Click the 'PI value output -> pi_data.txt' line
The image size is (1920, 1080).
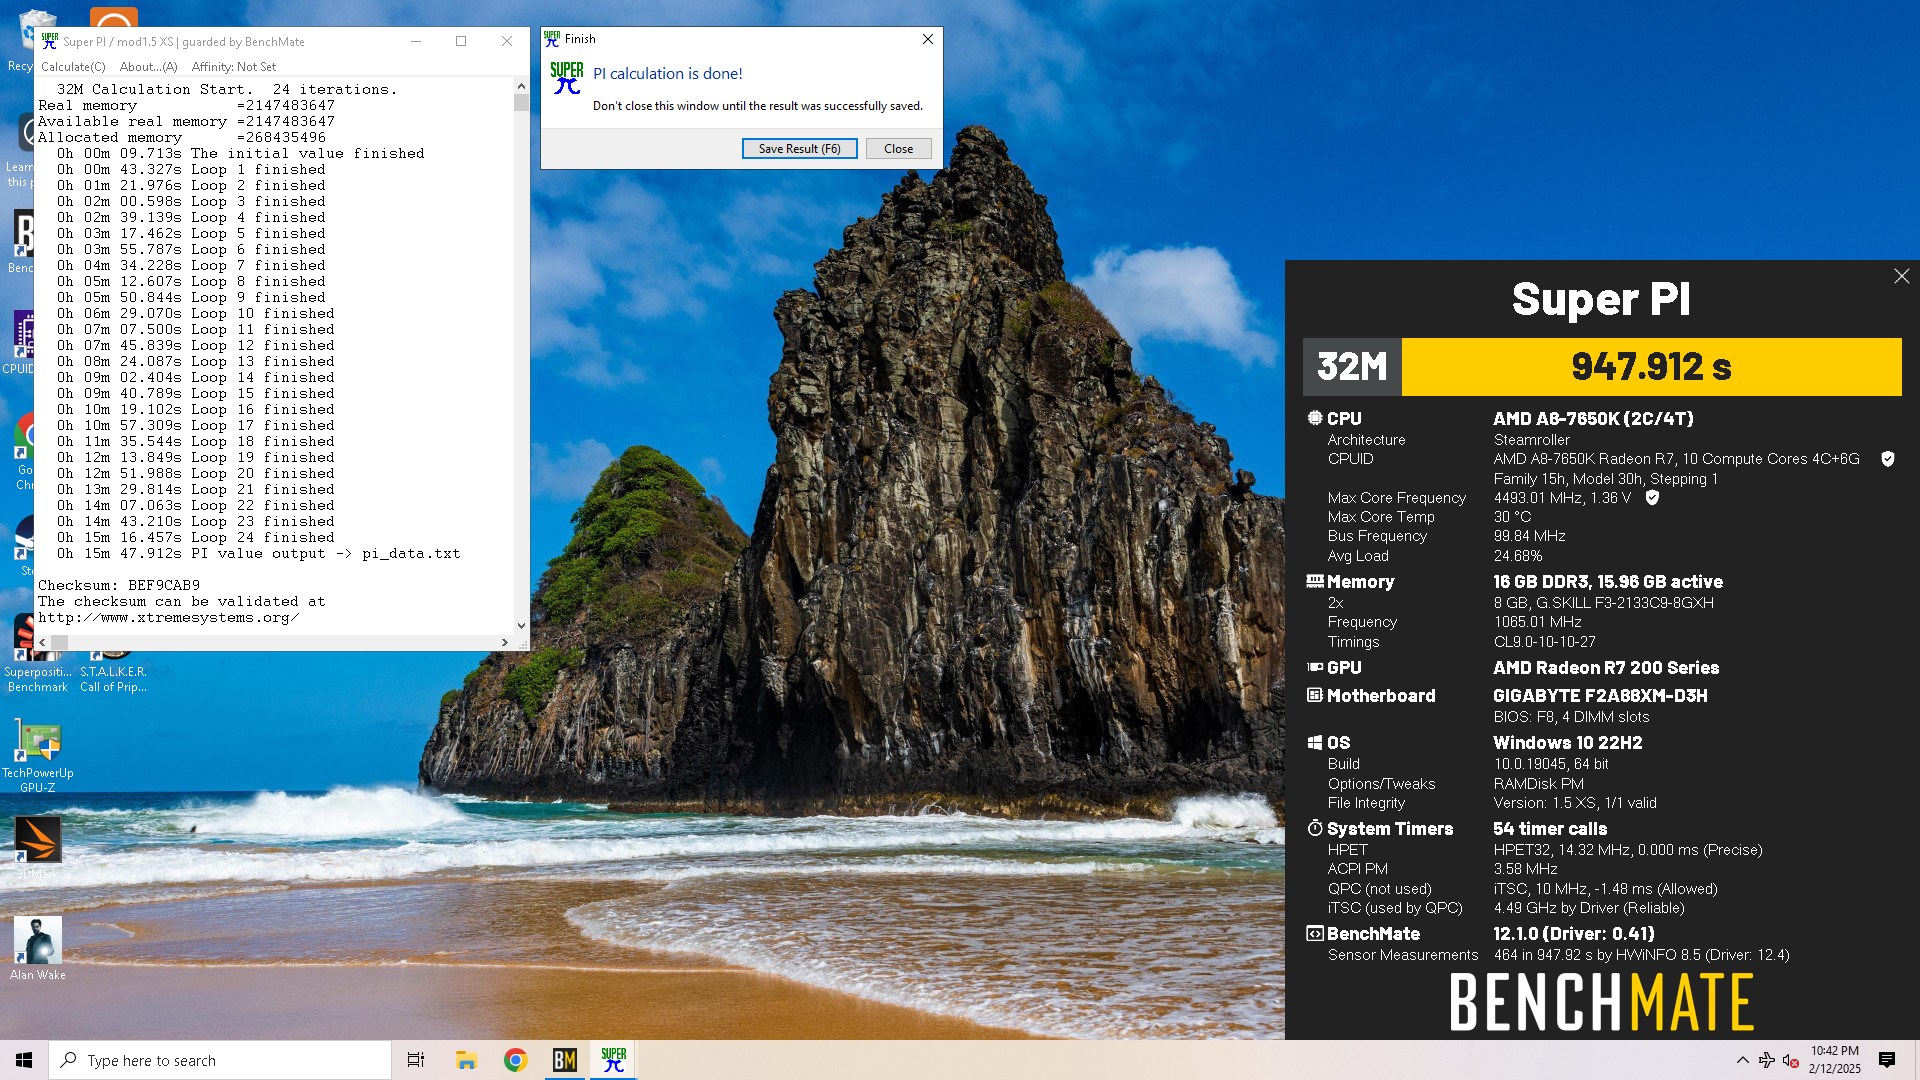(258, 553)
